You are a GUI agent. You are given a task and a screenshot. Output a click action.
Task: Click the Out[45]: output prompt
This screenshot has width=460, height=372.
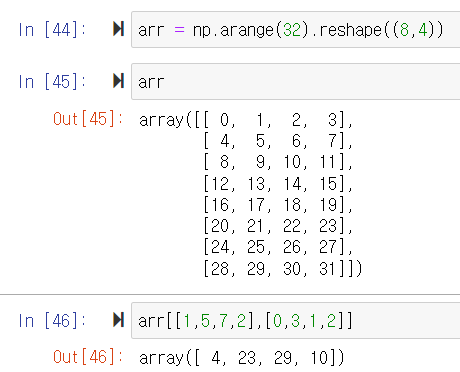(88, 119)
